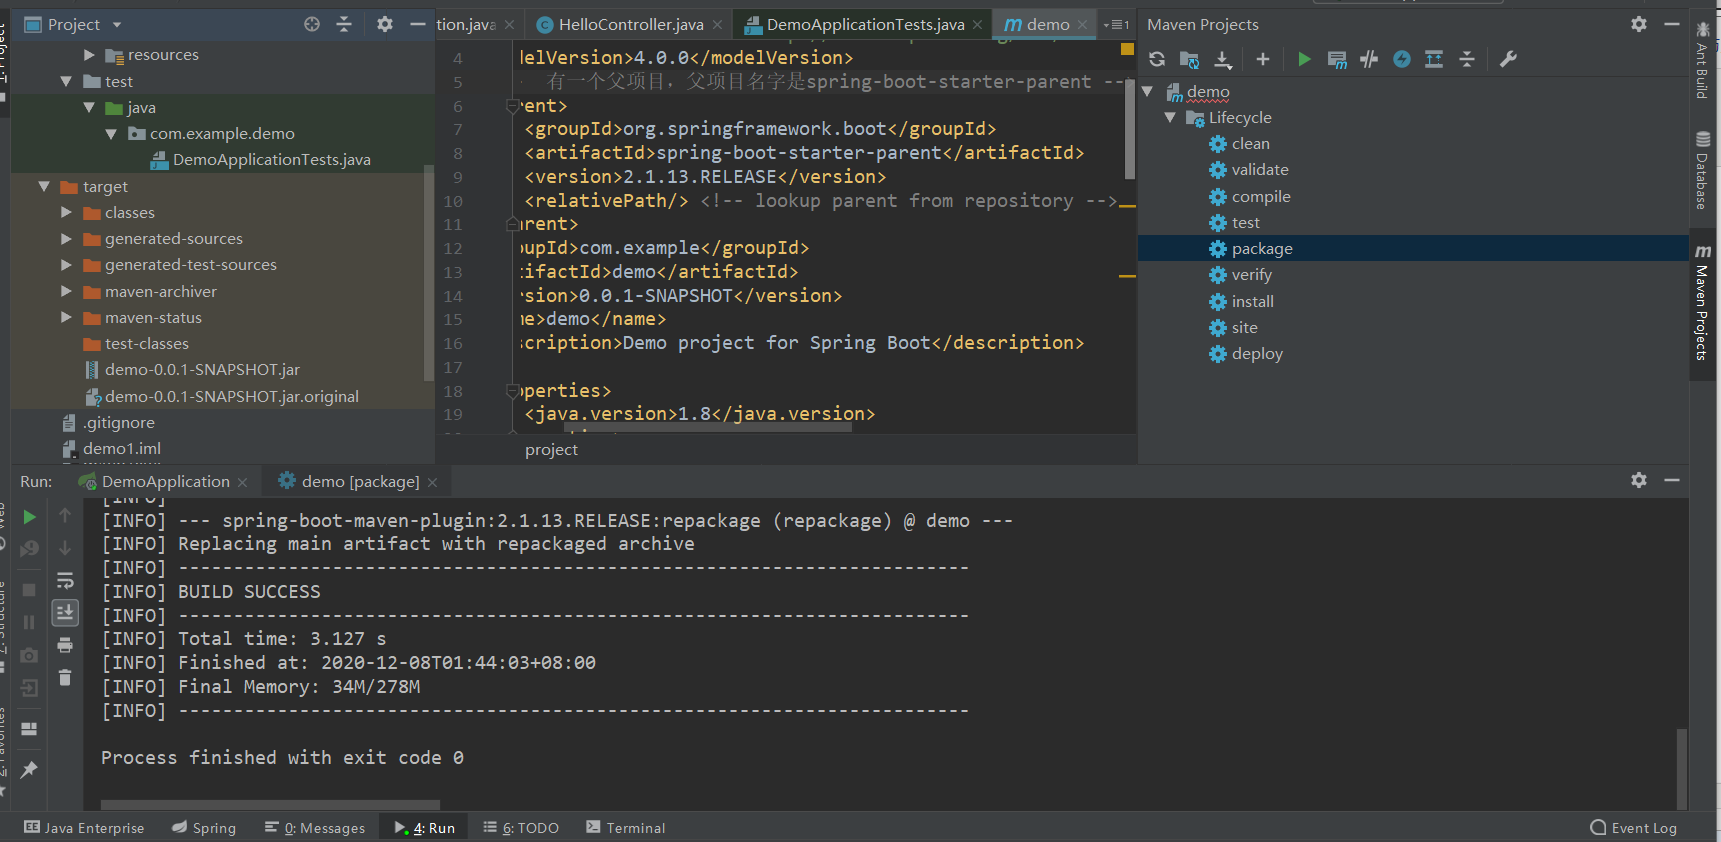
Task: Toggle soft-wrap in Run console
Action: click(x=65, y=581)
